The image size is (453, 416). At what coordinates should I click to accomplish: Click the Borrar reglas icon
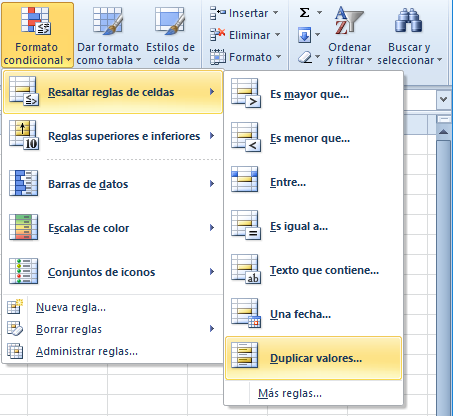point(15,329)
